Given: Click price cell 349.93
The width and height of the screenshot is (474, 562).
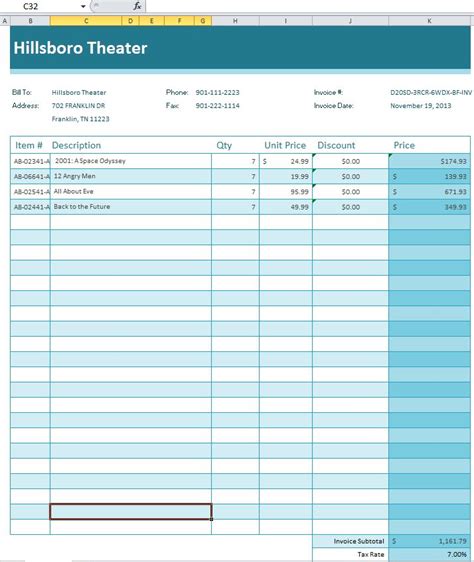Looking at the screenshot, I should (x=430, y=207).
